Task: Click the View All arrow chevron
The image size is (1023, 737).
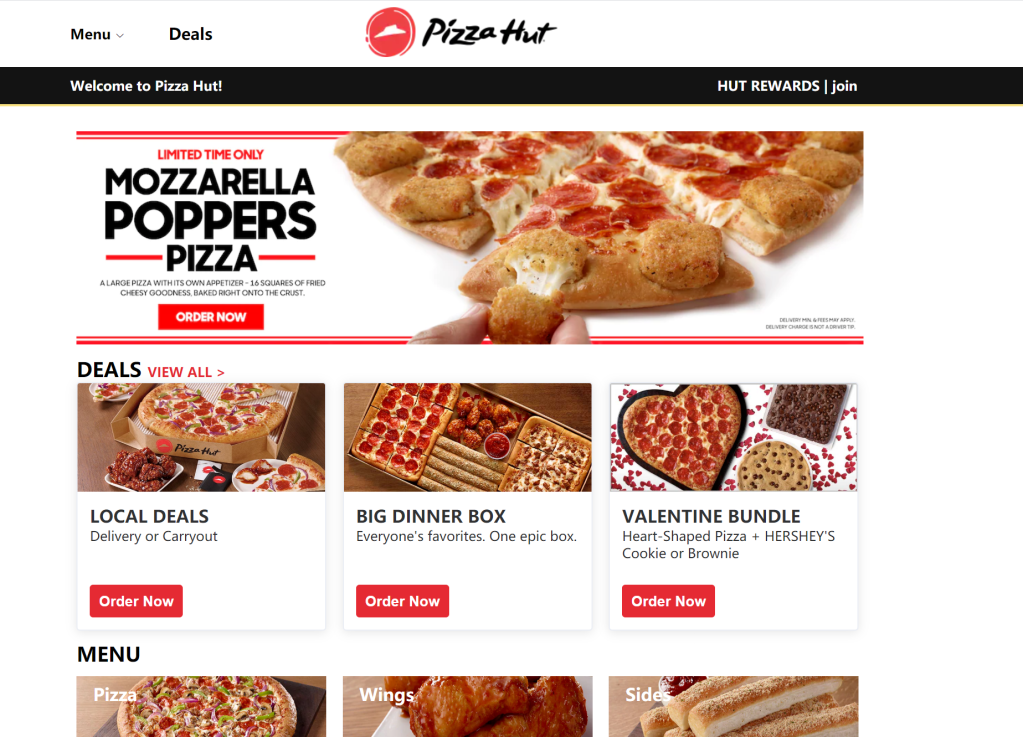Action: pyautogui.click(x=221, y=372)
